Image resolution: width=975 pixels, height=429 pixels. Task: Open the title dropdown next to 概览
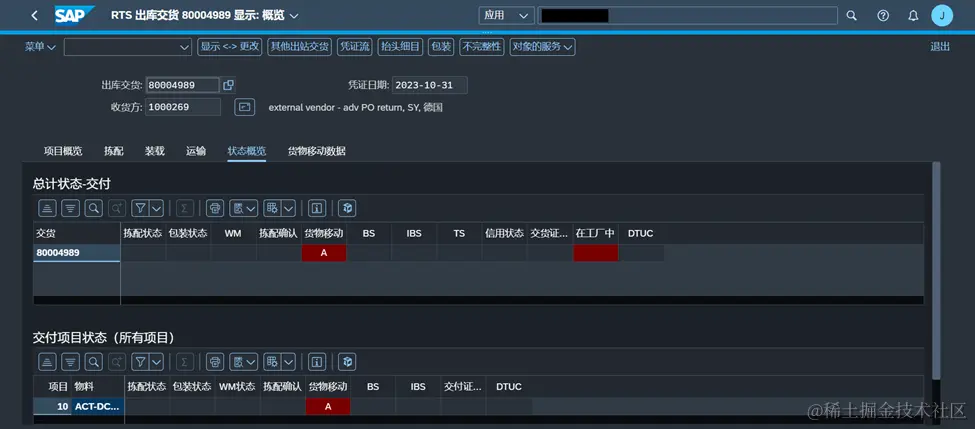294,16
